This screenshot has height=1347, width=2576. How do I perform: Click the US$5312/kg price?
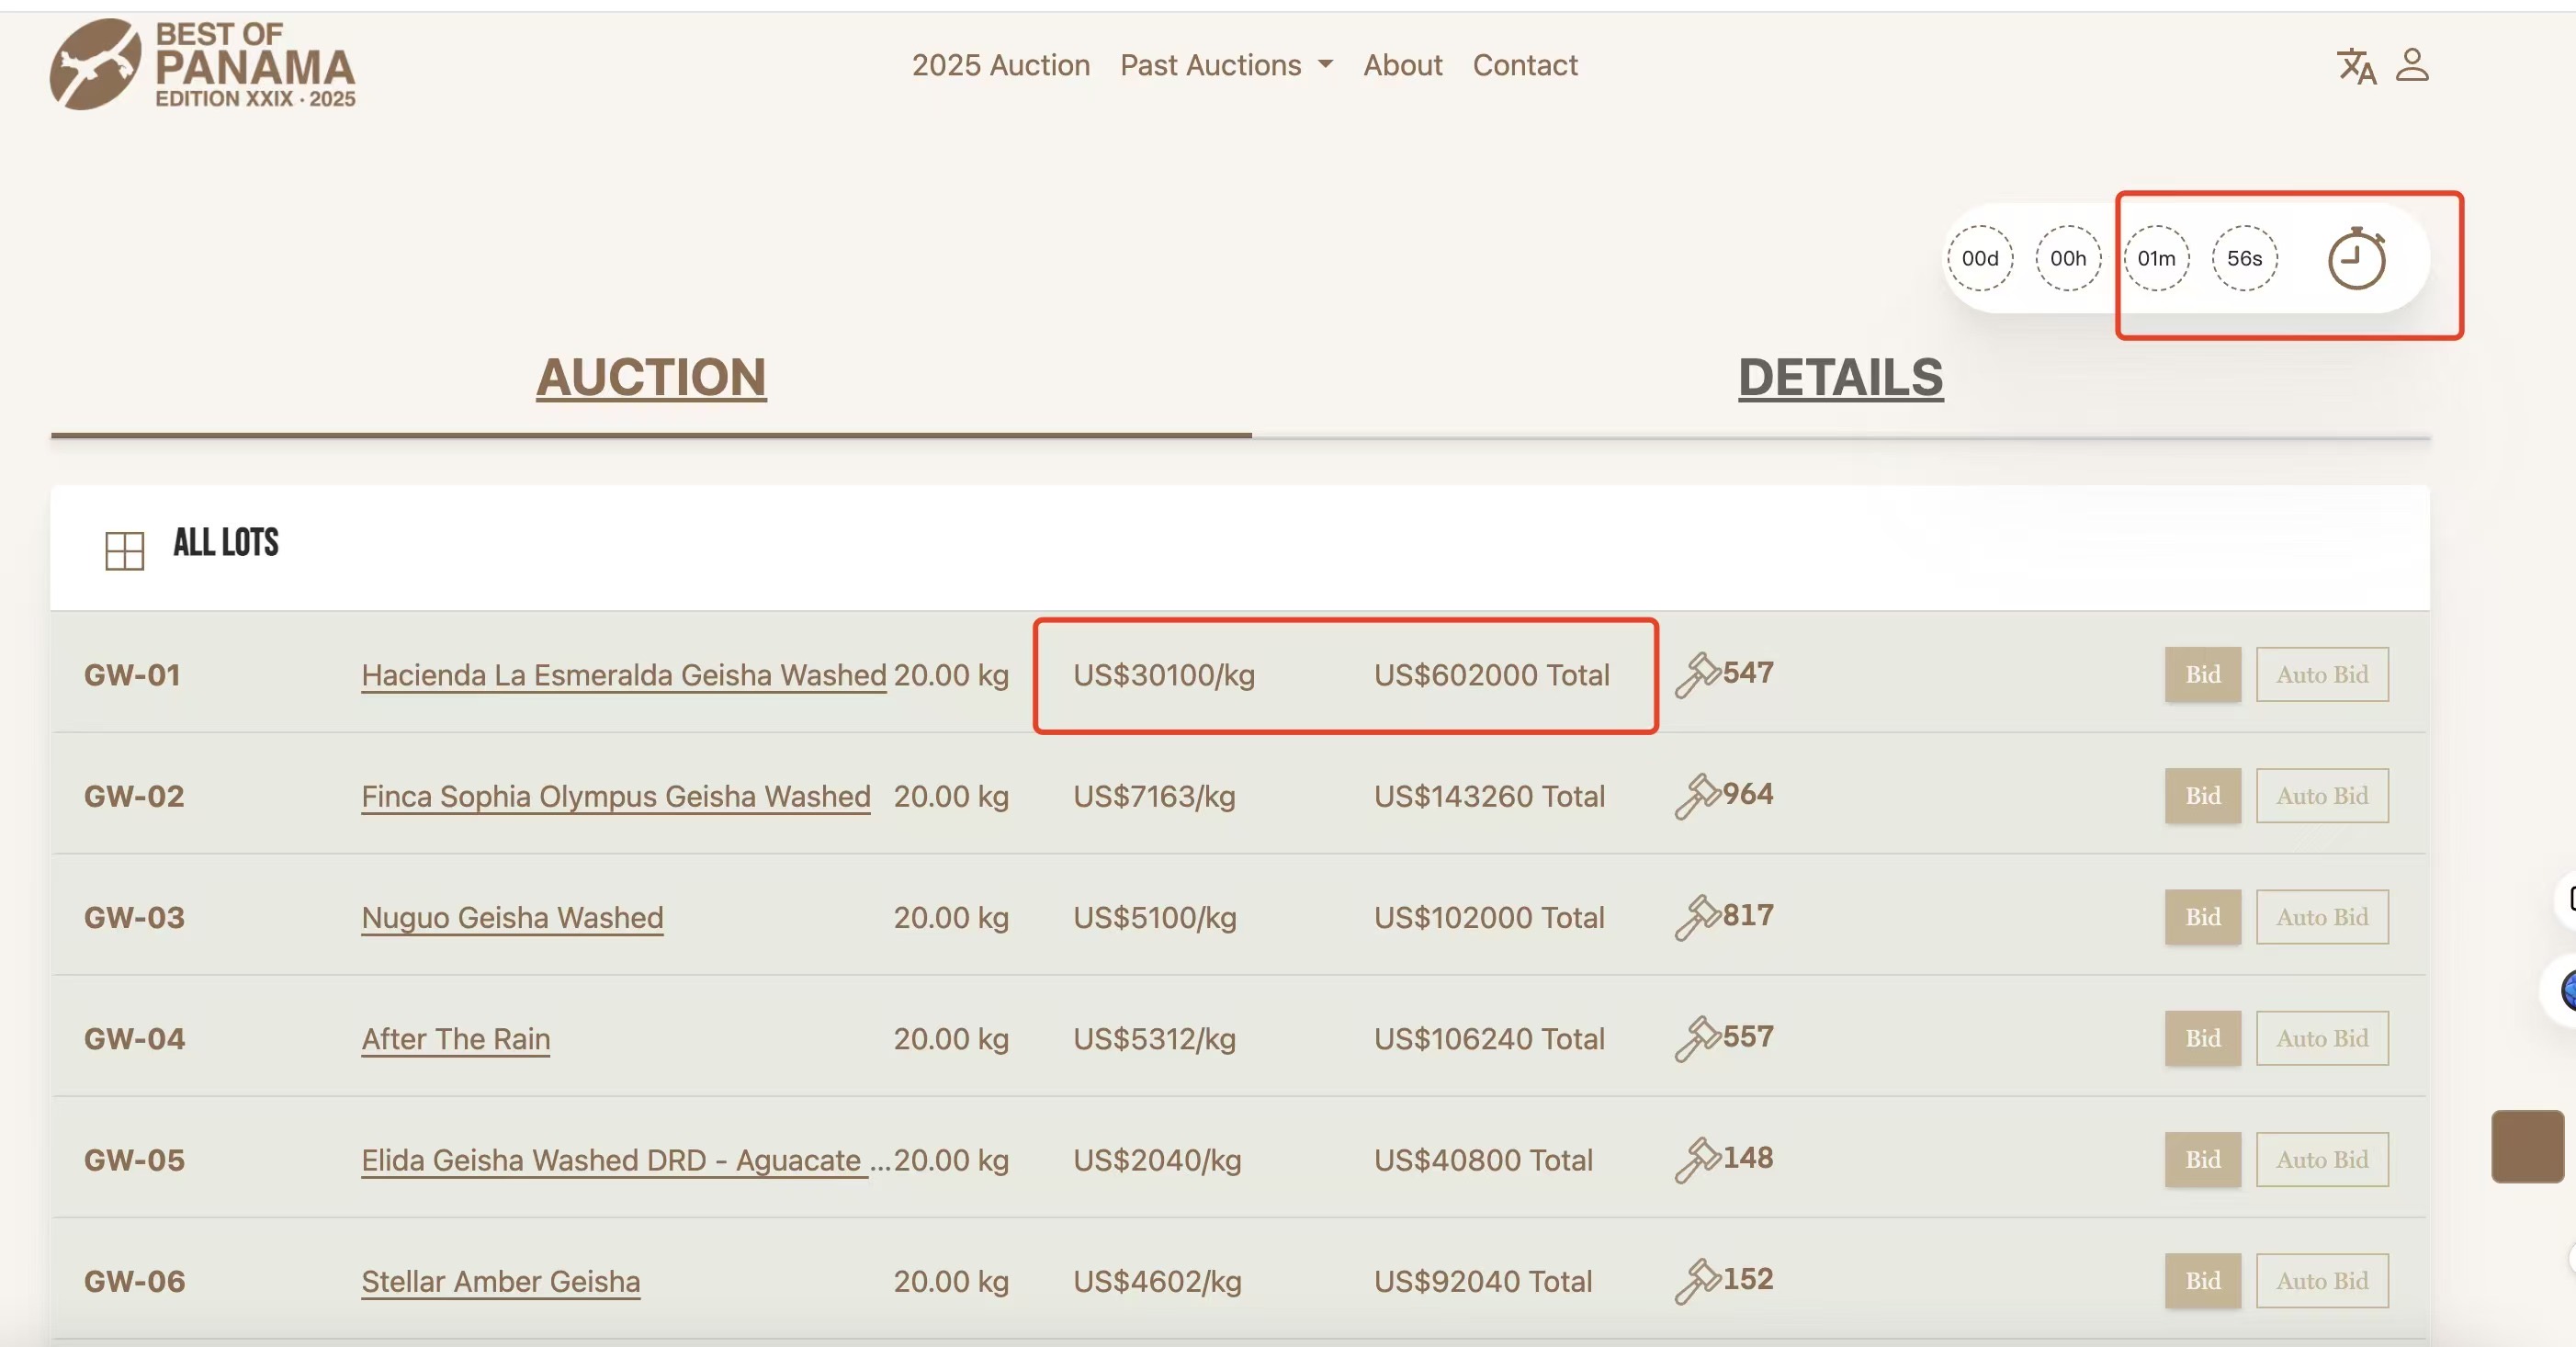(x=1154, y=1039)
